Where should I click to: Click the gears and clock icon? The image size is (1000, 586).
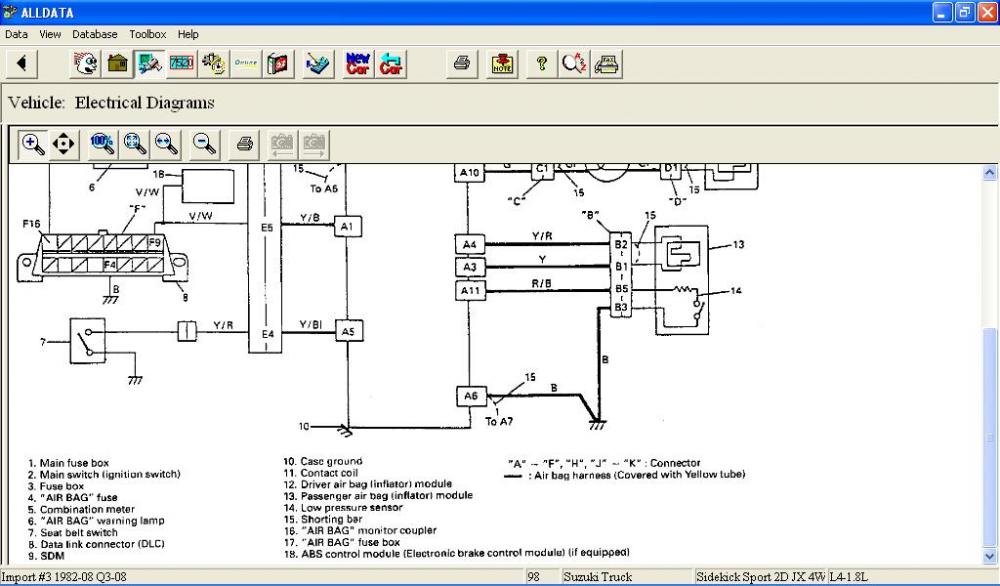214,63
